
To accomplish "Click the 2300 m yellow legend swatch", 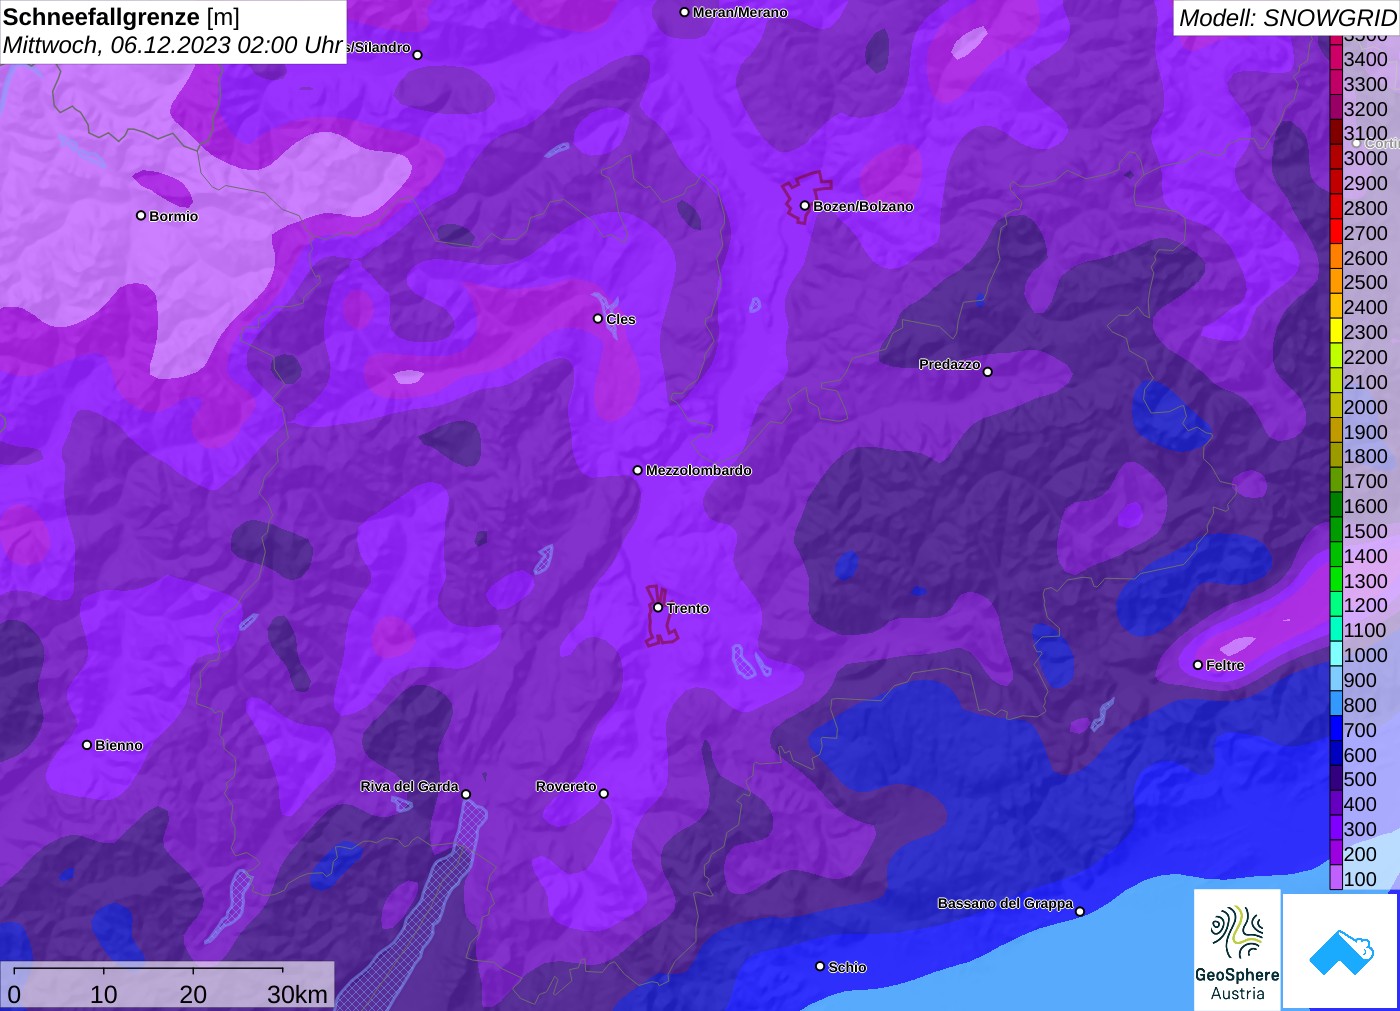I will tap(1336, 332).
